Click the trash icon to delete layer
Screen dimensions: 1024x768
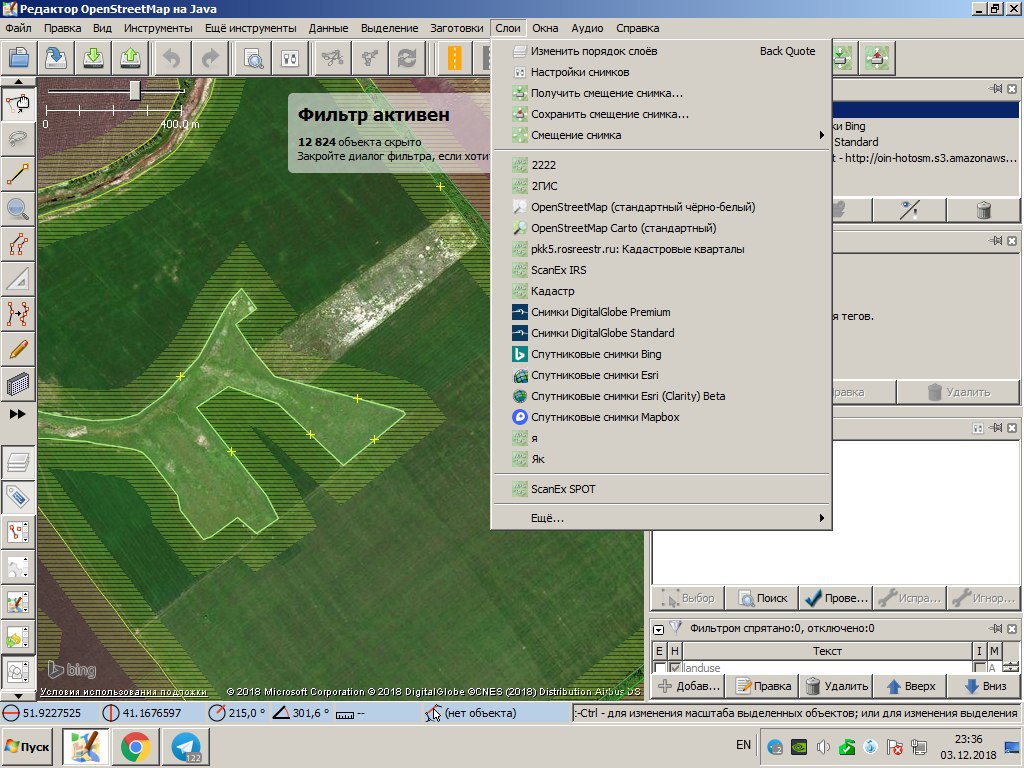coord(984,210)
